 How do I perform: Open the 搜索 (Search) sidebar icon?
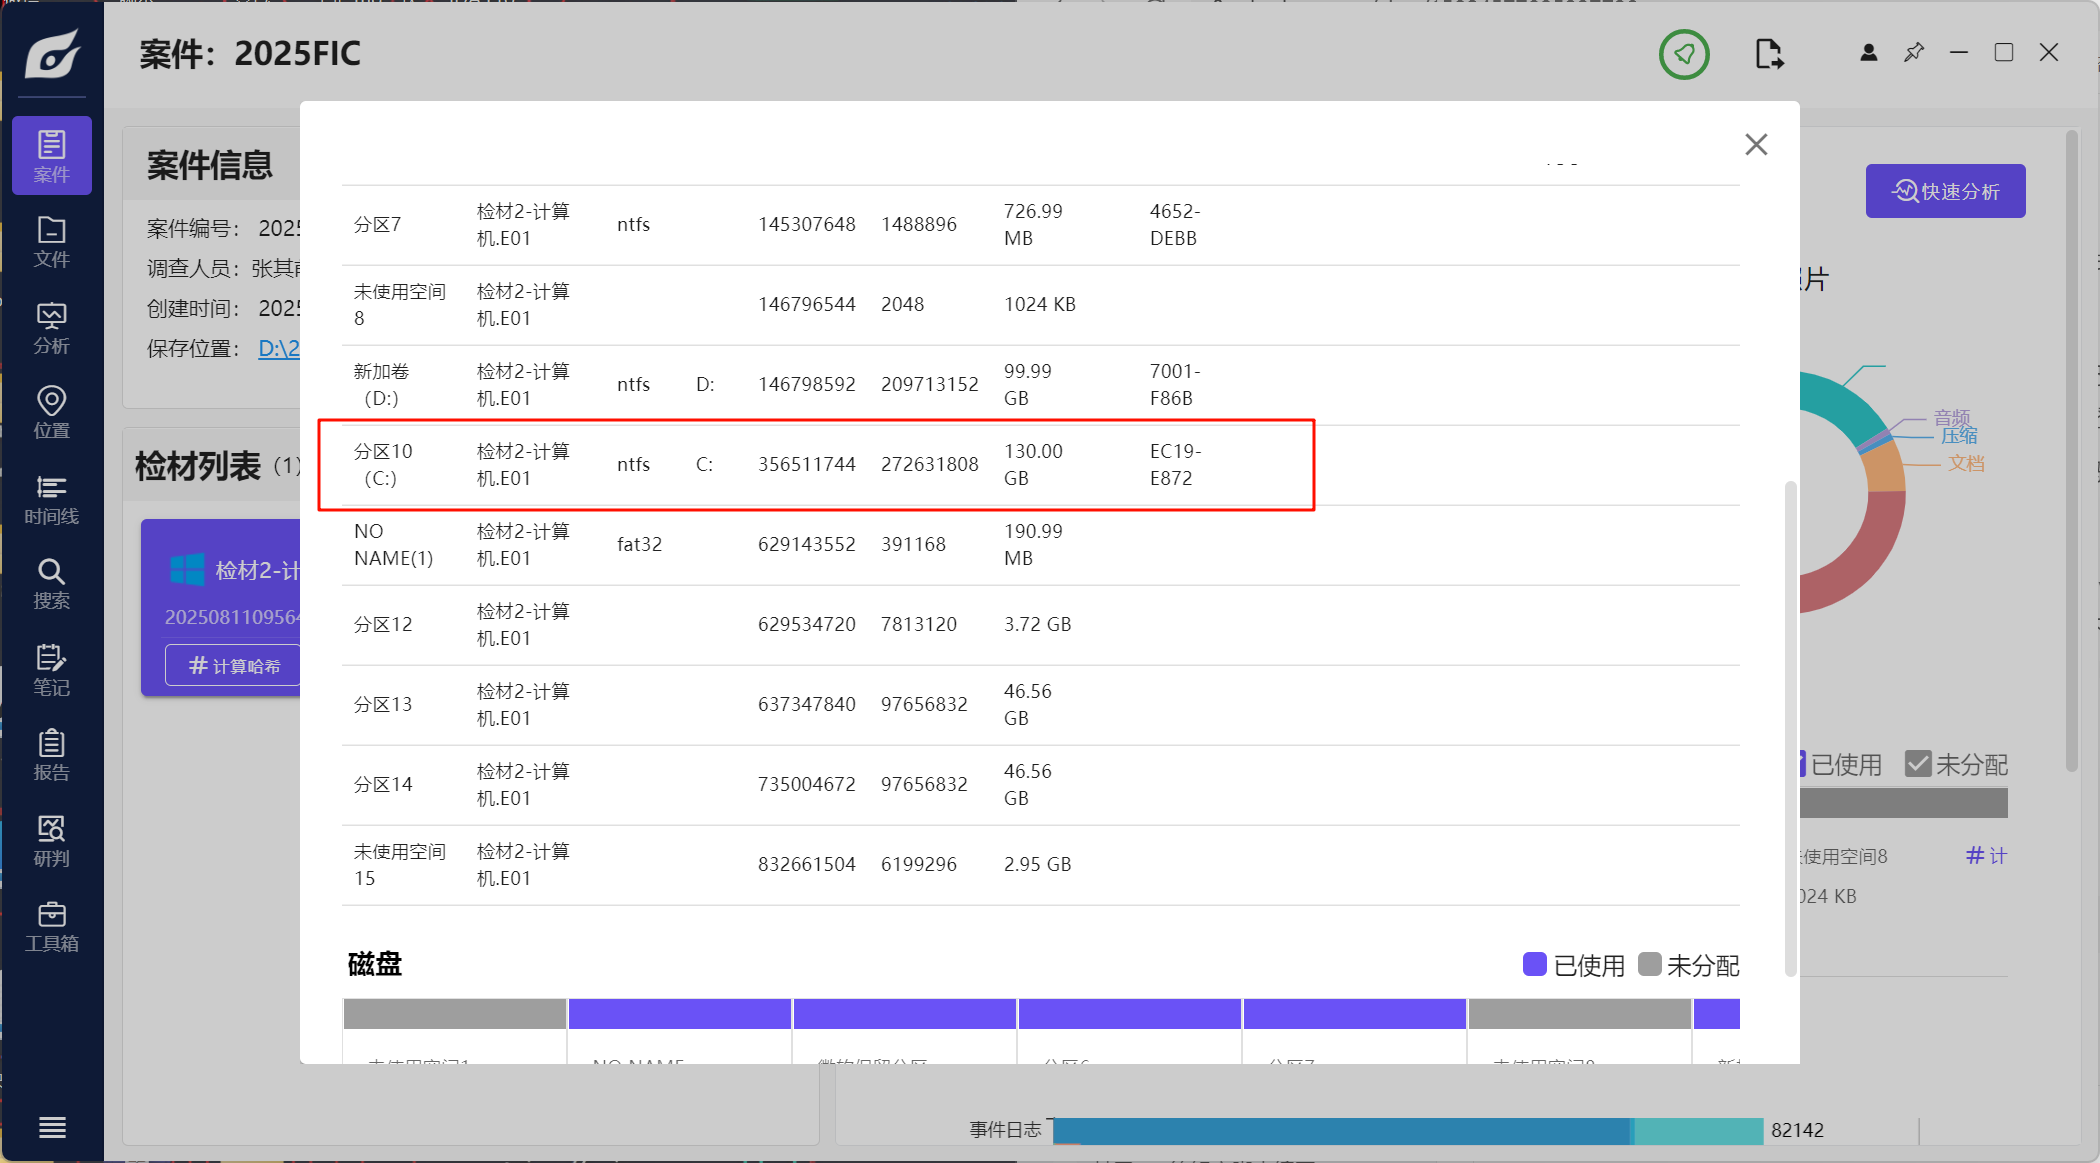pyautogui.click(x=51, y=584)
